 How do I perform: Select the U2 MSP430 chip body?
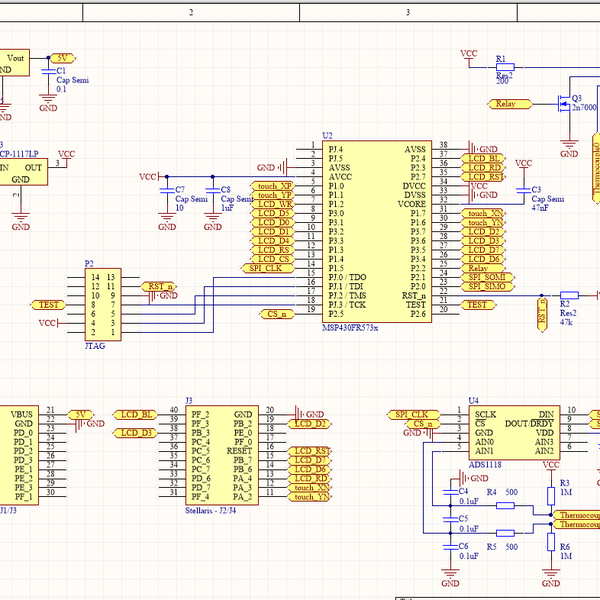pyautogui.click(x=377, y=232)
